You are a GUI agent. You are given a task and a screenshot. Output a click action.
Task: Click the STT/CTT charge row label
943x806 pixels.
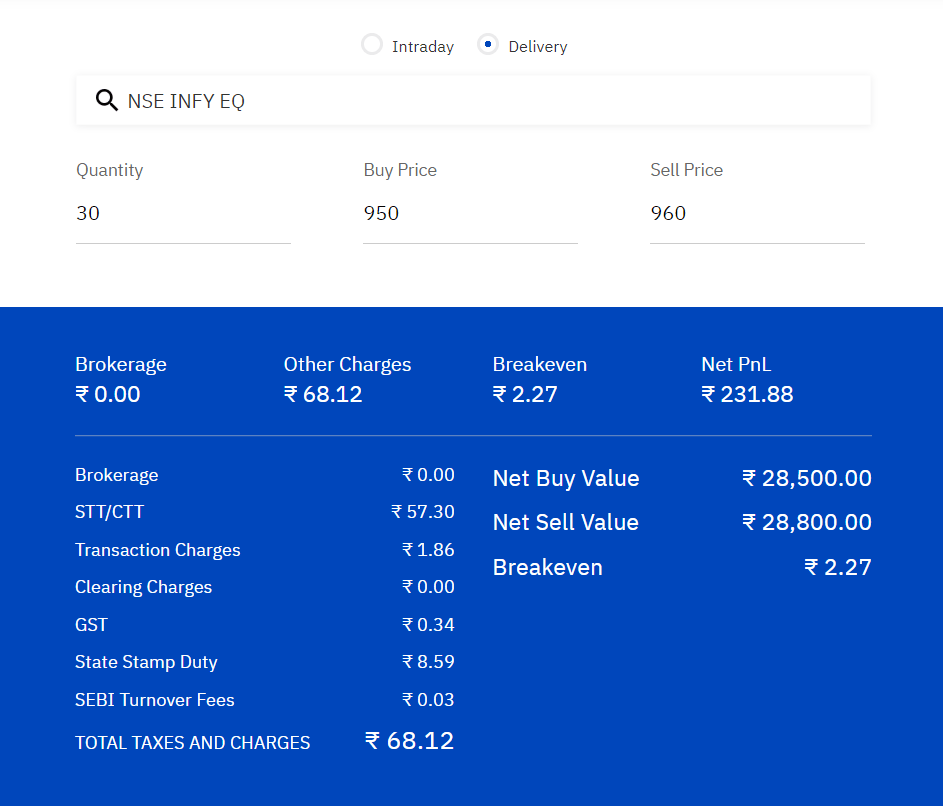(109, 512)
